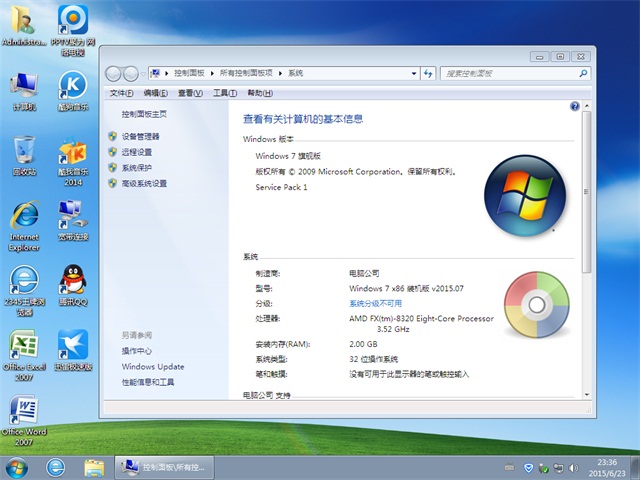640x480 pixels.
Task: Open the help question mark icon
Action: point(575,105)
